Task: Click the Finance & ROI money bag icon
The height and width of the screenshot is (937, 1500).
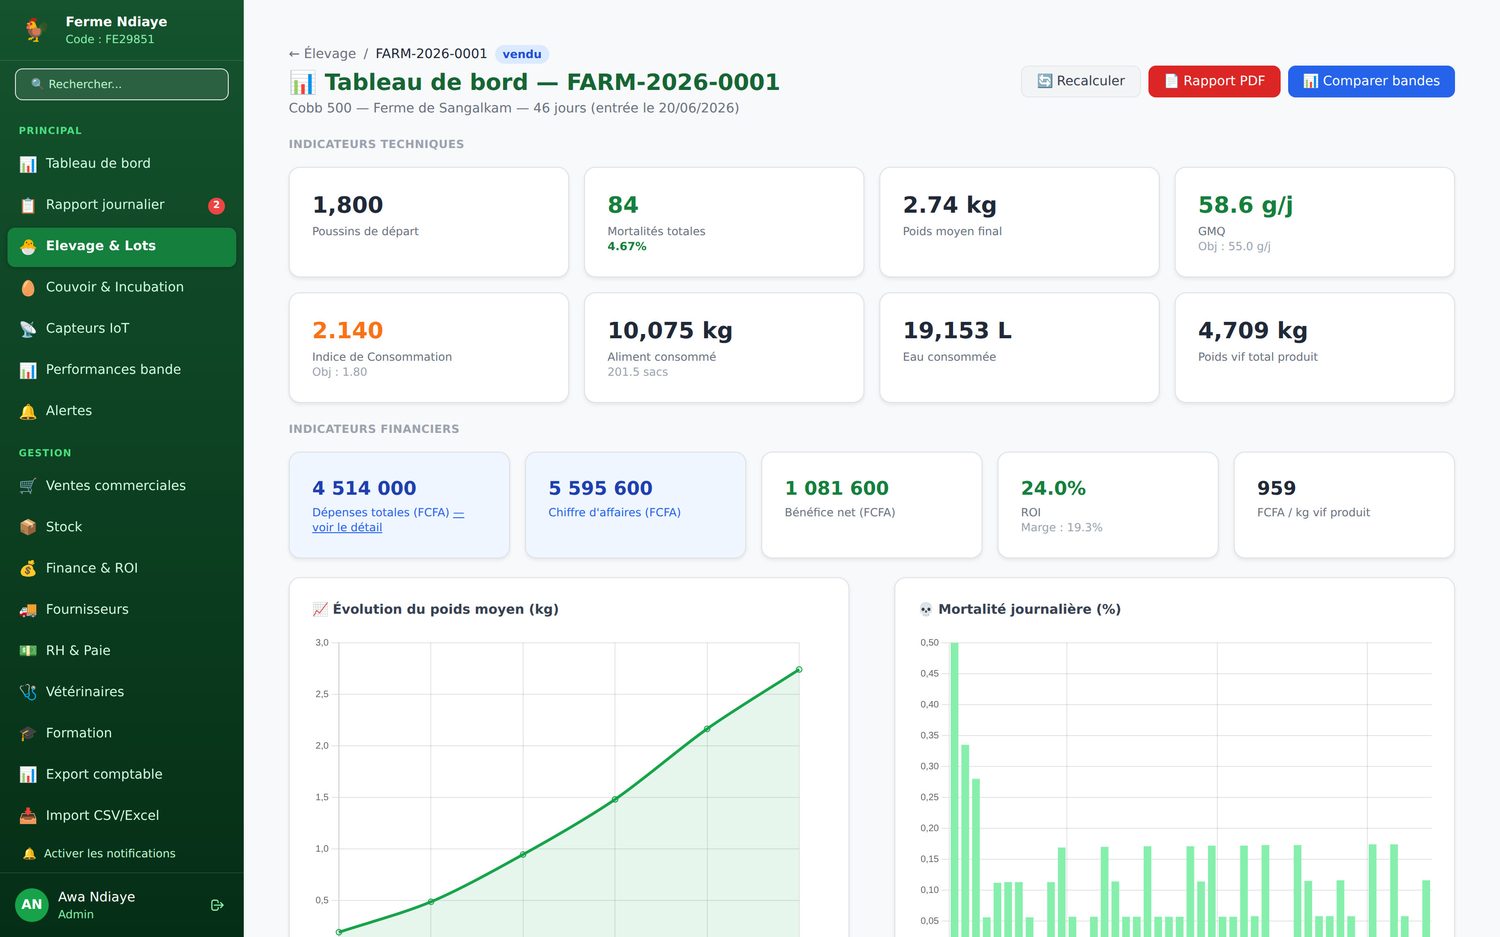Action: [28, 568]
